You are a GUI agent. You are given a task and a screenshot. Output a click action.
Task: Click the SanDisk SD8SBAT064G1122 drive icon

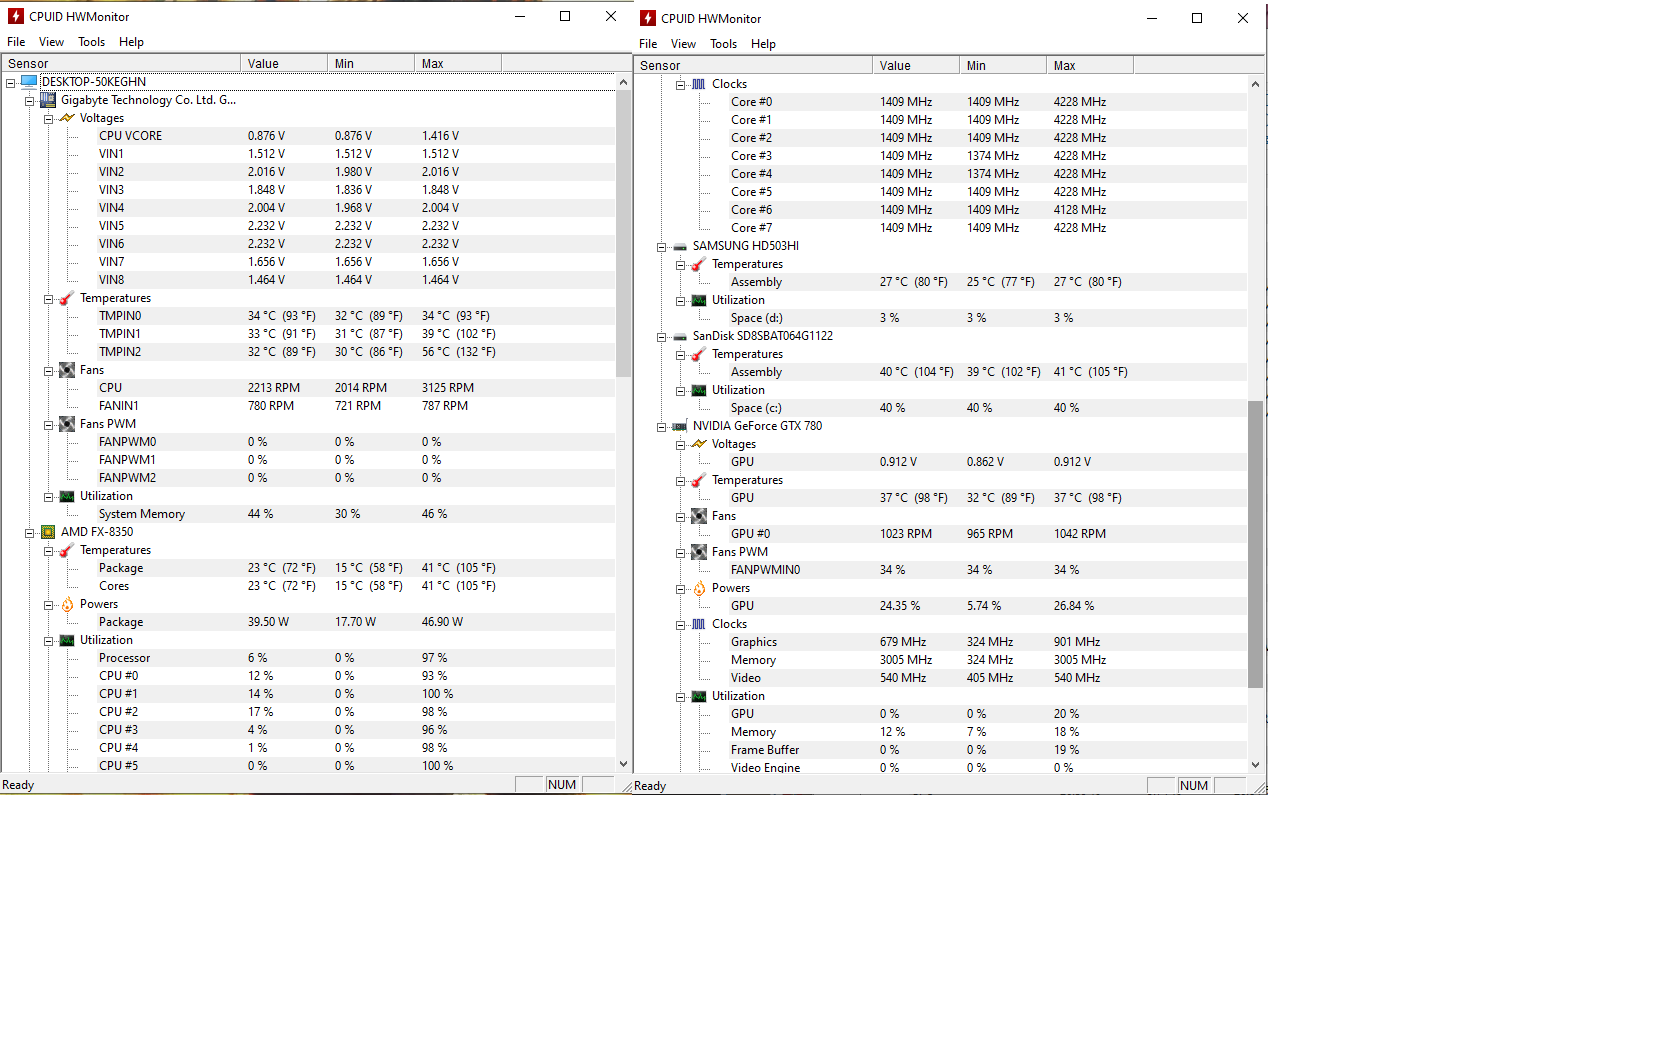[680, 336]
